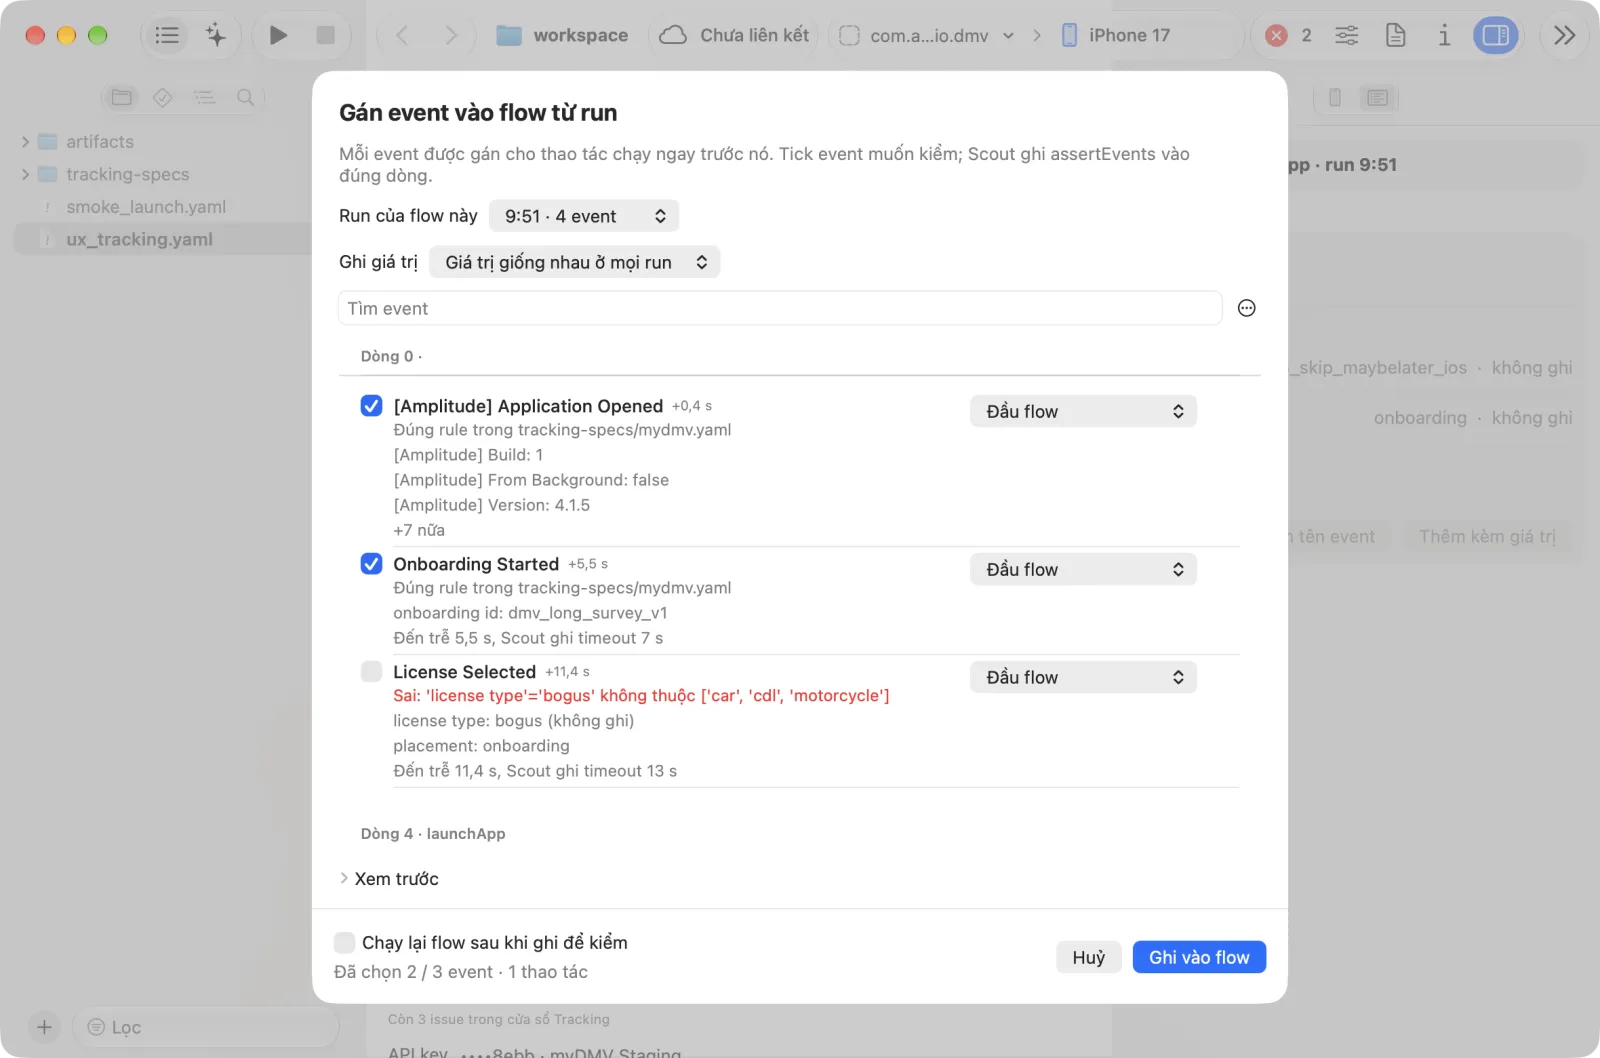
Task: Click the Tìm event search field
Action: coord(780,308)
